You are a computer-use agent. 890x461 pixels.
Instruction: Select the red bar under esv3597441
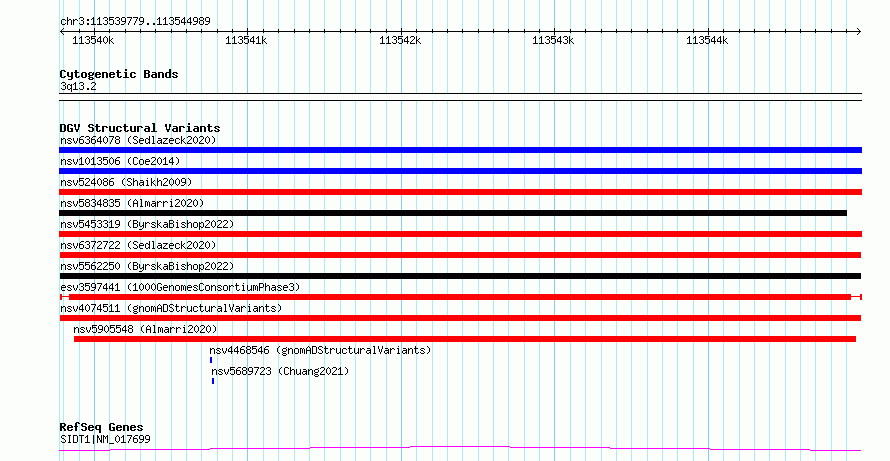click(x=461, y=297)
